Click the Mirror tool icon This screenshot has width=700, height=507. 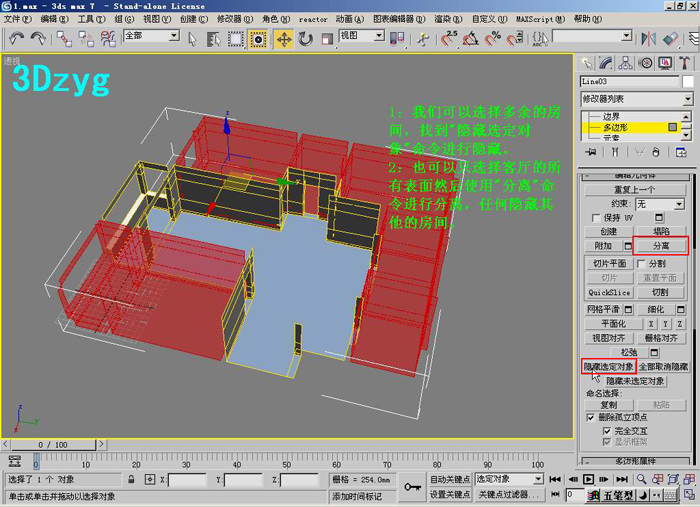coord(648,39)
